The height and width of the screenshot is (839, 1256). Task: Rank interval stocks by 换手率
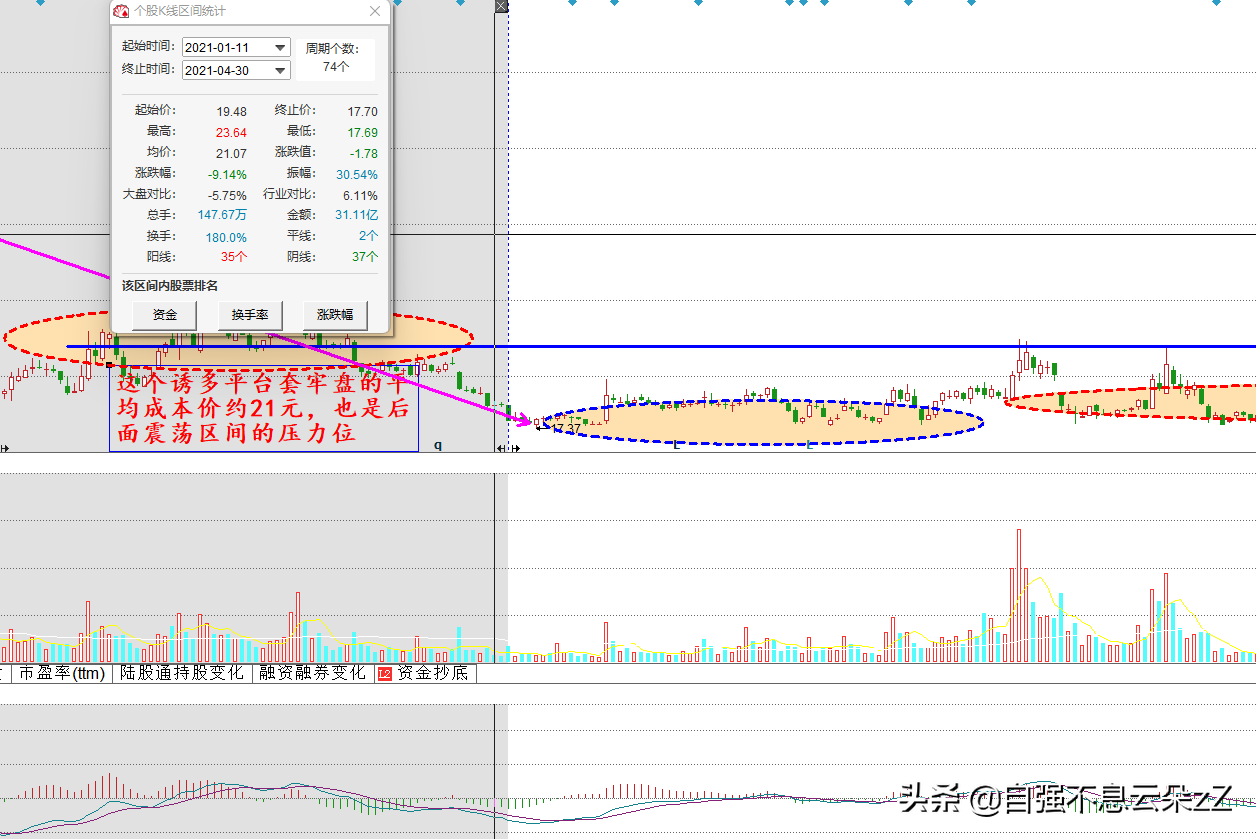coord(250,315)
